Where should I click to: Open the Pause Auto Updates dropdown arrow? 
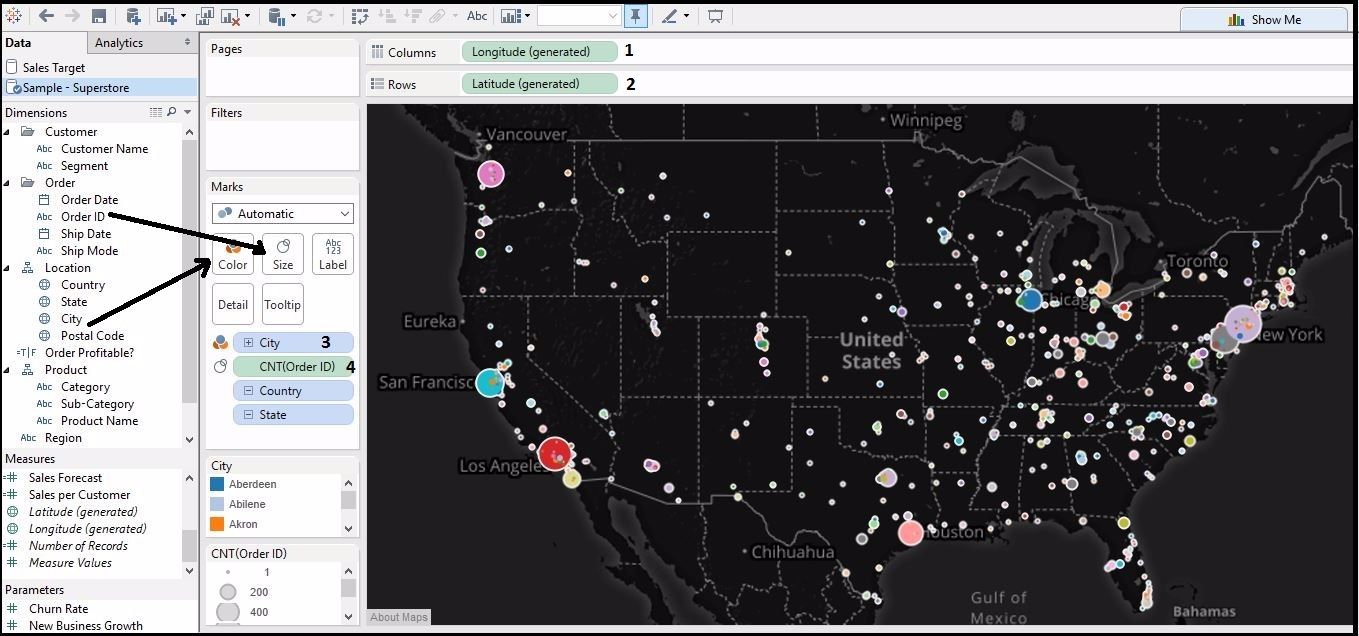tap(294, 16)
